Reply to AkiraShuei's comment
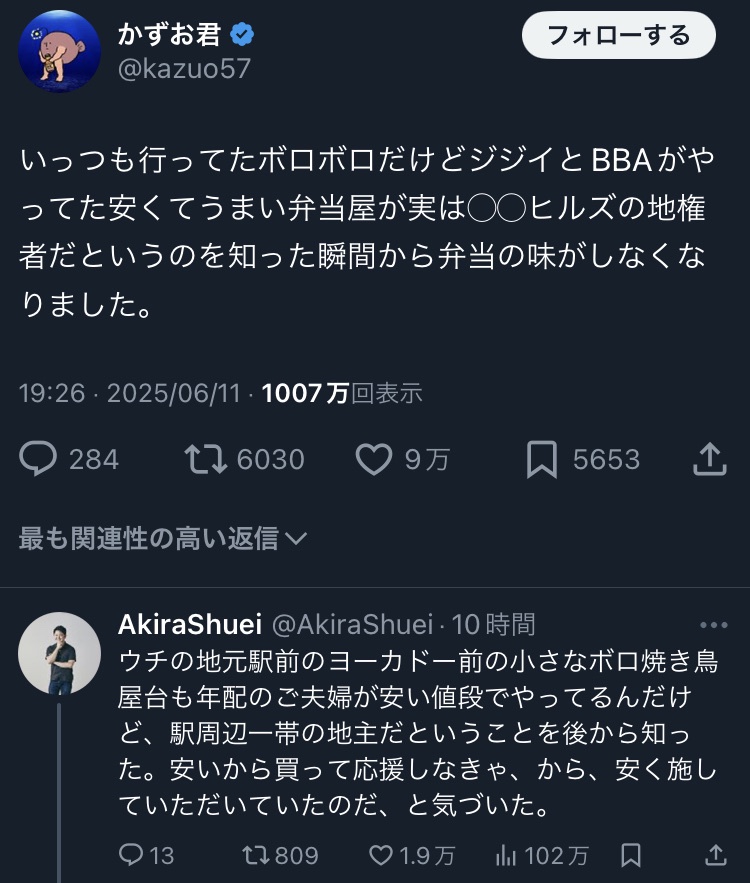 pyautogui.click(x=132, y=855)
